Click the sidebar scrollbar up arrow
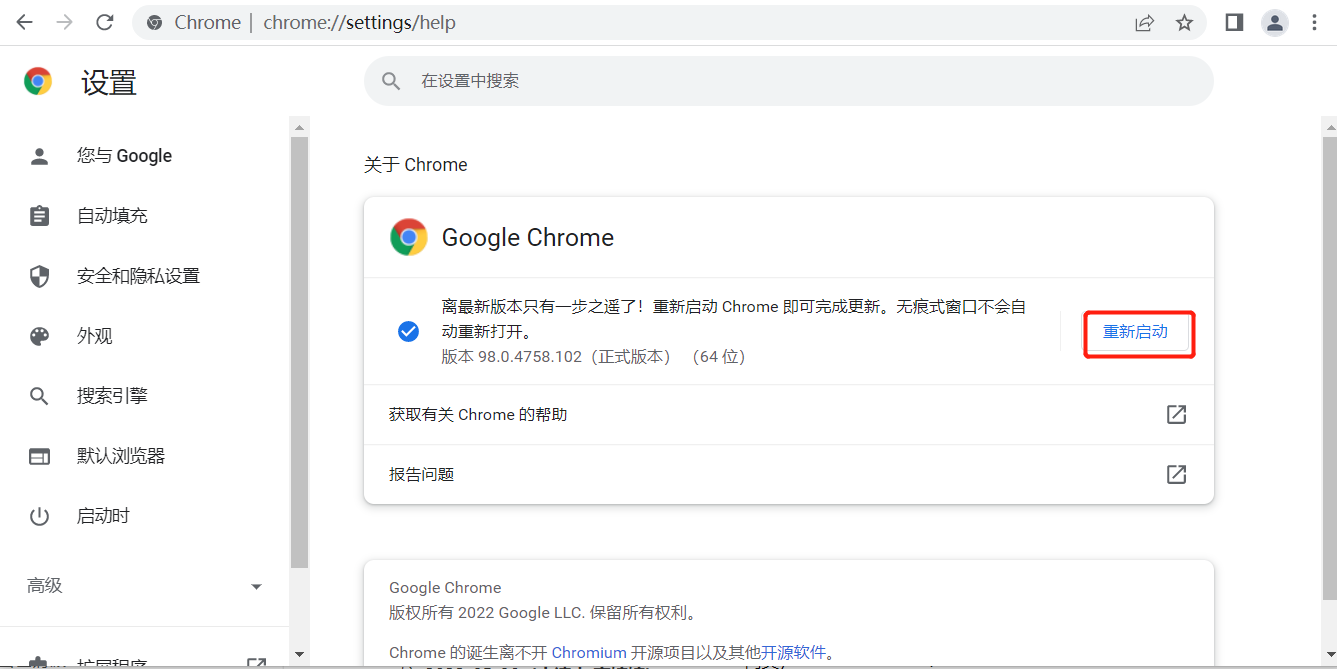The width and height of the screenshot is (1337, 669). click(298, 127)
